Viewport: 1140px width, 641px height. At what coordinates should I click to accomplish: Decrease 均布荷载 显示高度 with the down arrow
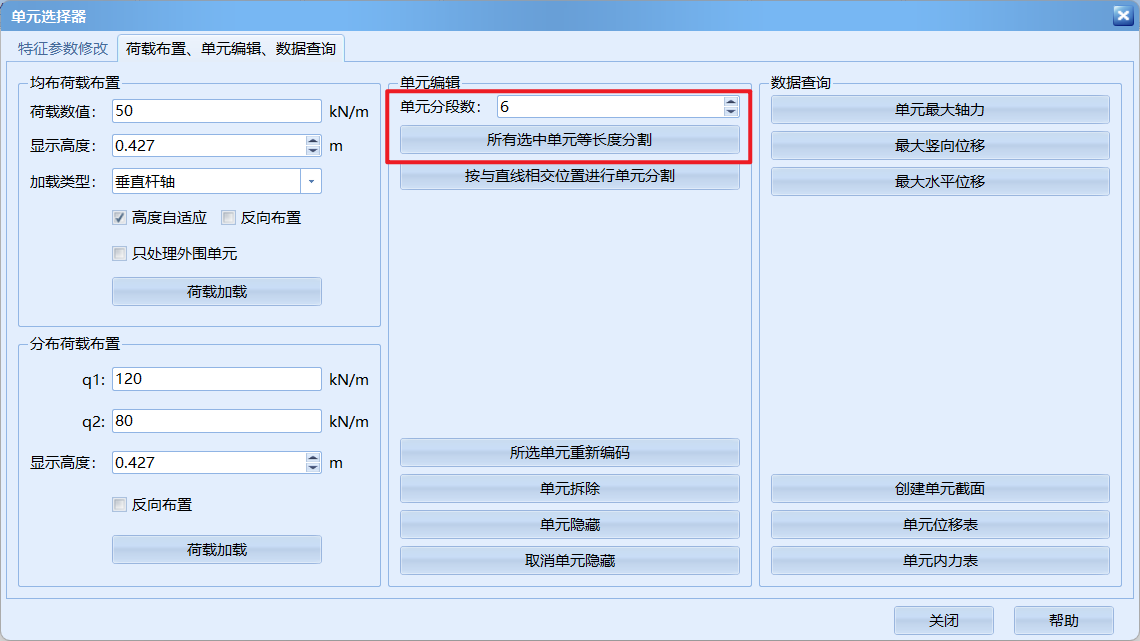[x=313, y=151]
